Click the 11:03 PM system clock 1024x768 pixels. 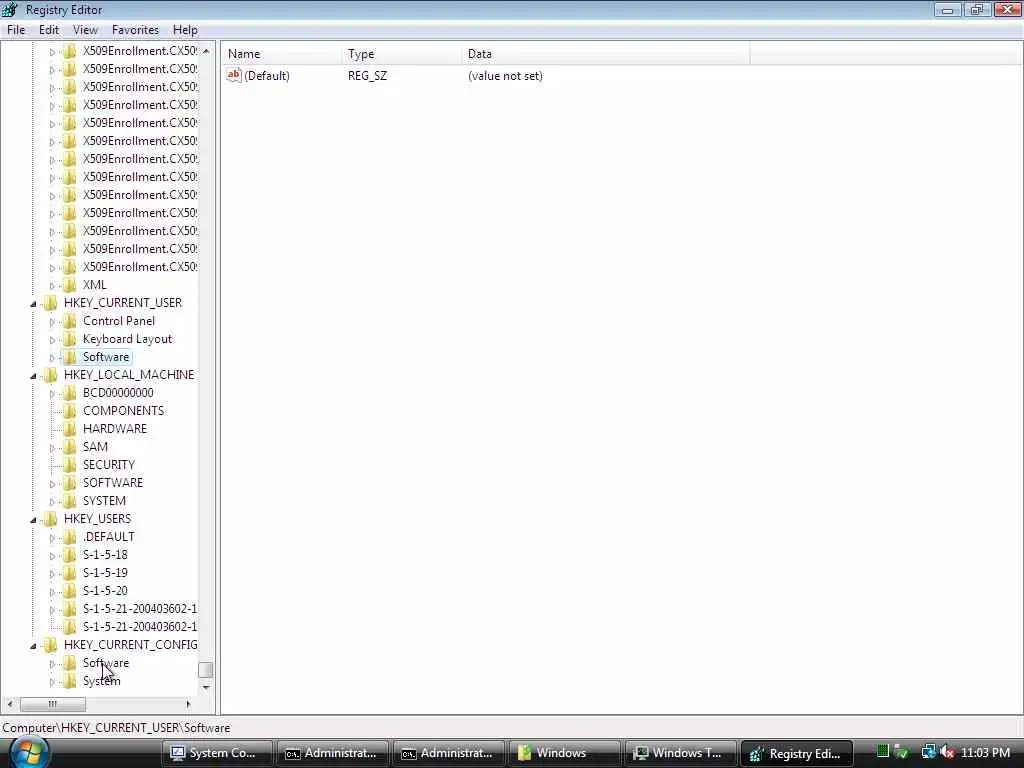[x=985, y=753]
